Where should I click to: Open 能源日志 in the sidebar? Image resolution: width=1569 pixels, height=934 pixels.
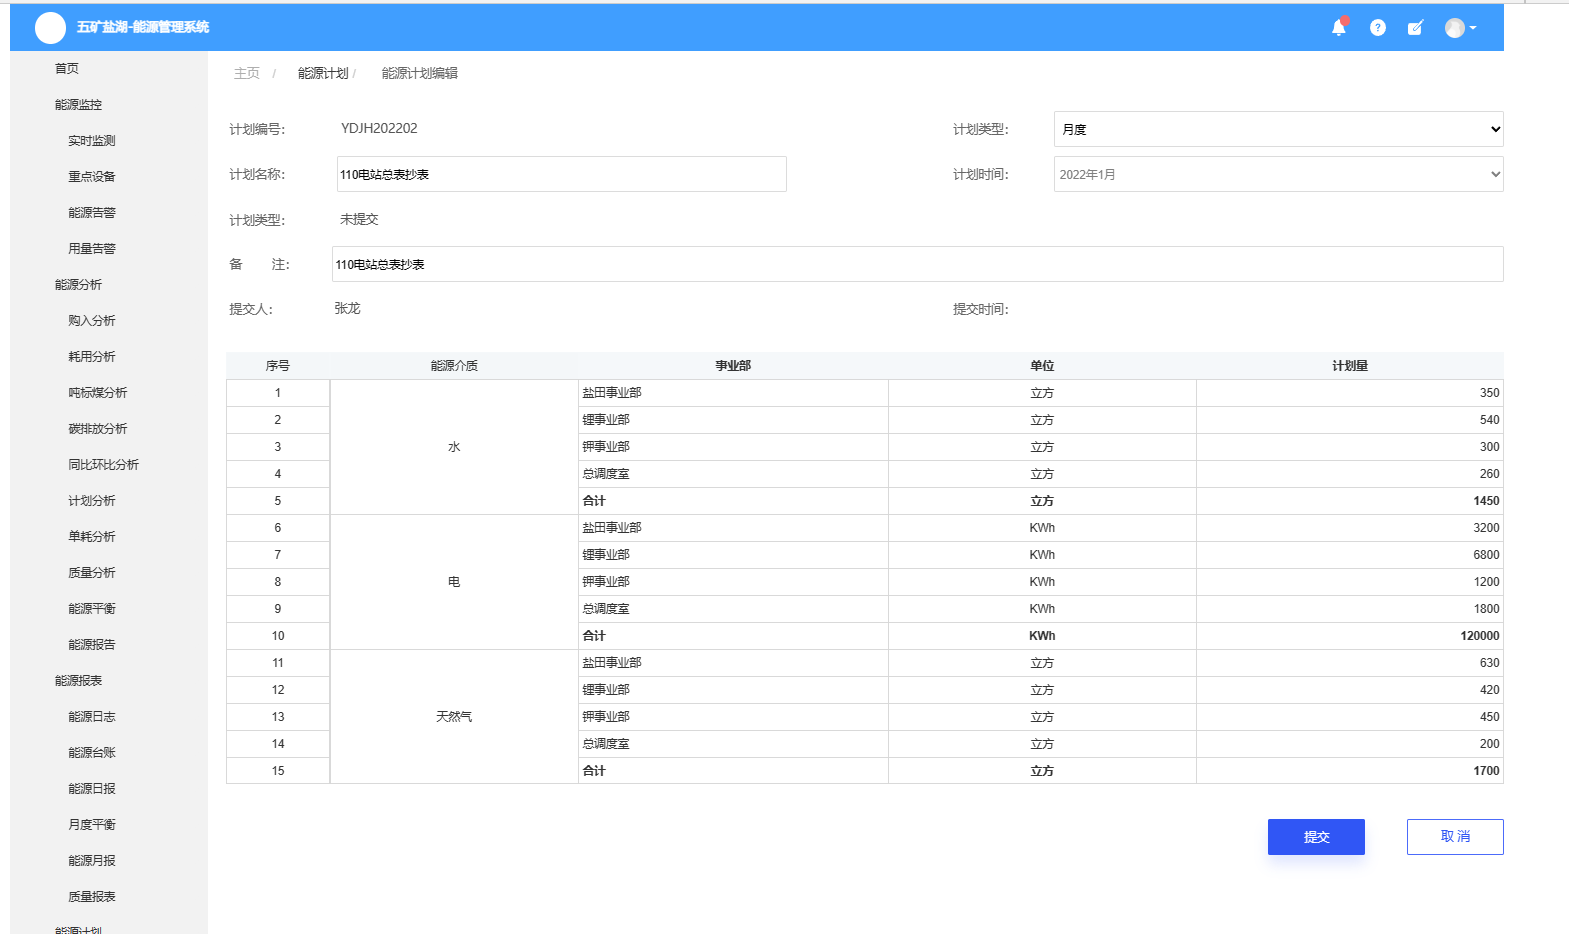pyautogui.click(x=92, y=716)
